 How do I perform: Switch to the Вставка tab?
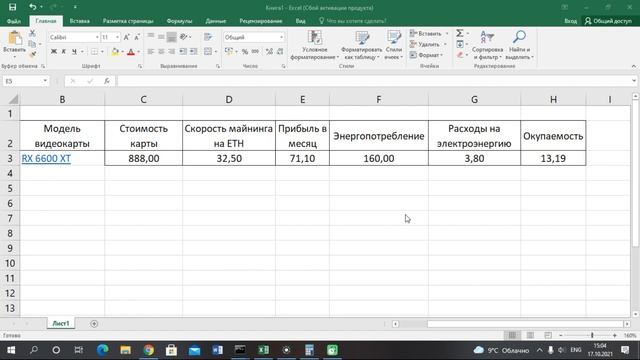pyautogui.click(x=79, y=21)
